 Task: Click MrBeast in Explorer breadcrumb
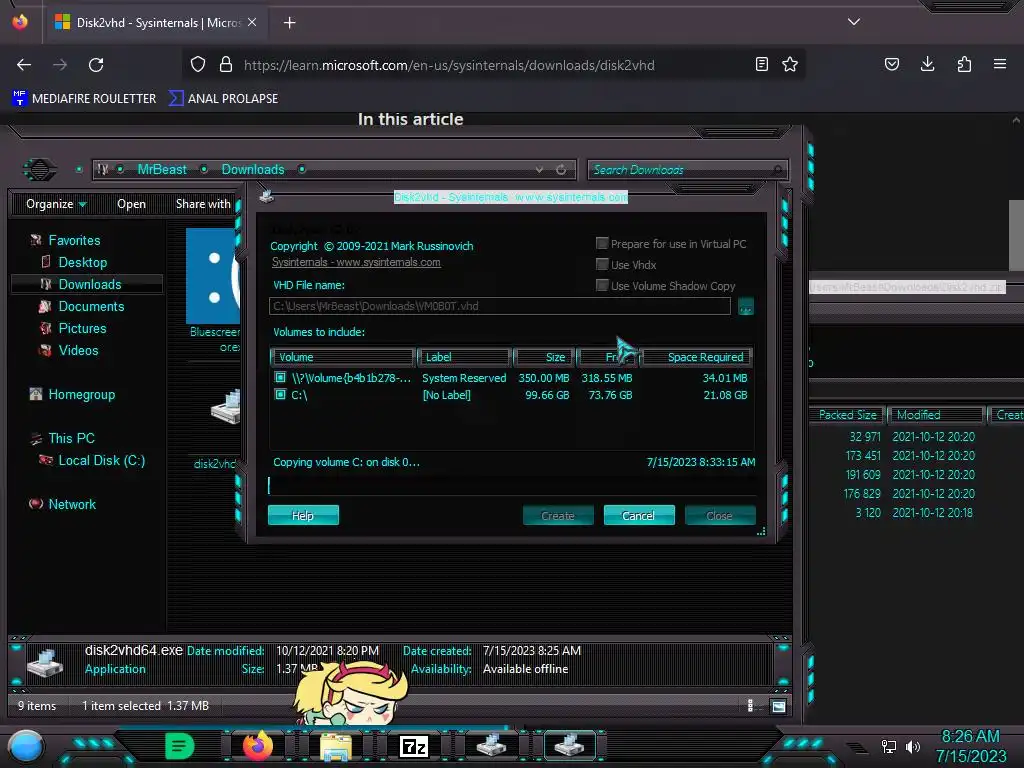162,170
